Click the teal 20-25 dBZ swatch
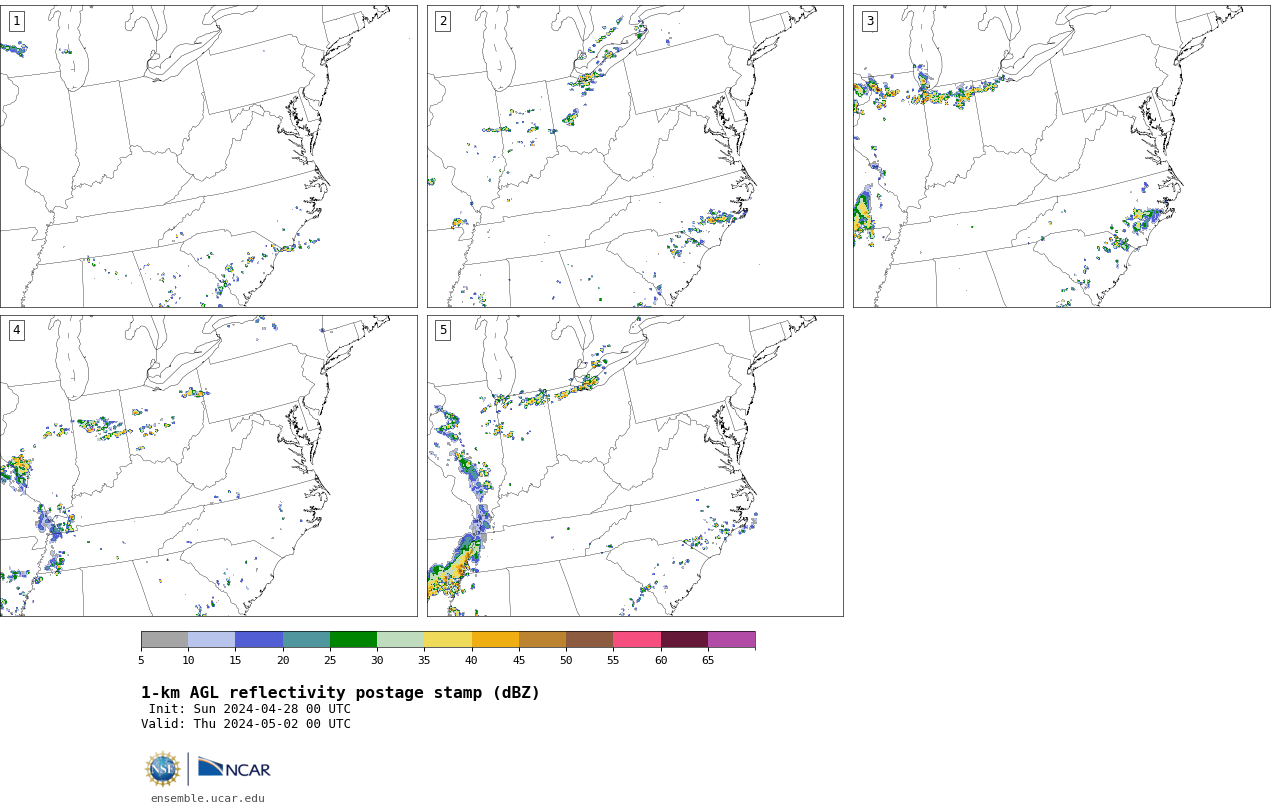The width and height of the screenshot is (1280, 809). tap(306, 640)
